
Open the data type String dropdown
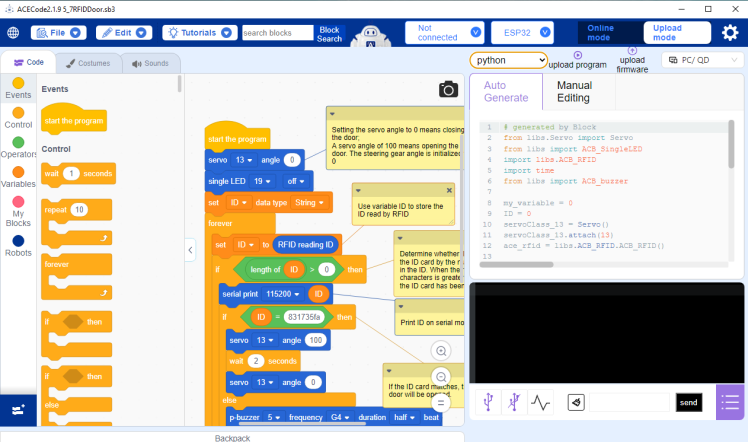pos(309,203)
